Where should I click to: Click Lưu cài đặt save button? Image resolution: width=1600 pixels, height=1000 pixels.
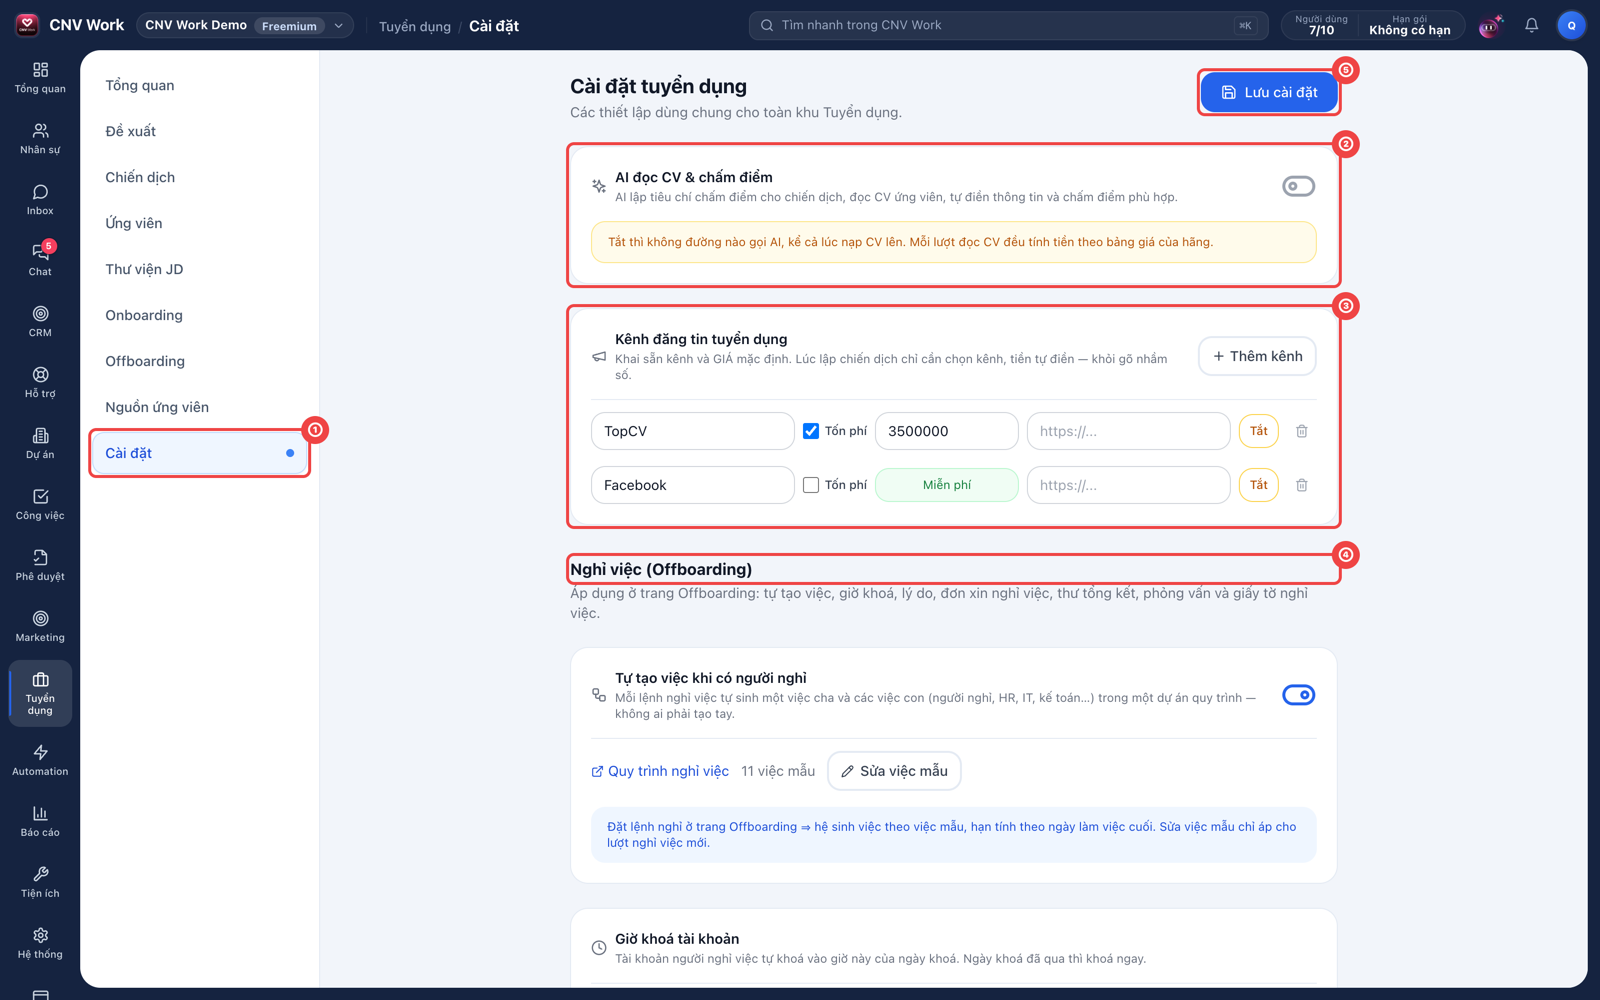pos(1268,92)
